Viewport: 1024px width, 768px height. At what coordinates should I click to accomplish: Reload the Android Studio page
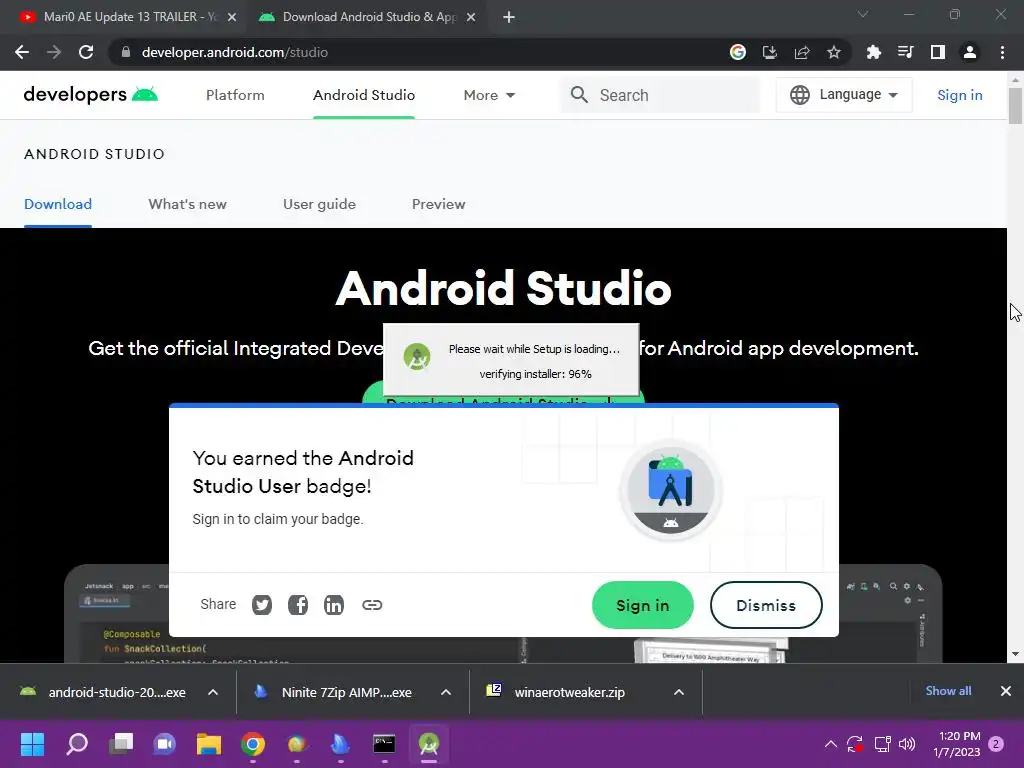[86, 52]
